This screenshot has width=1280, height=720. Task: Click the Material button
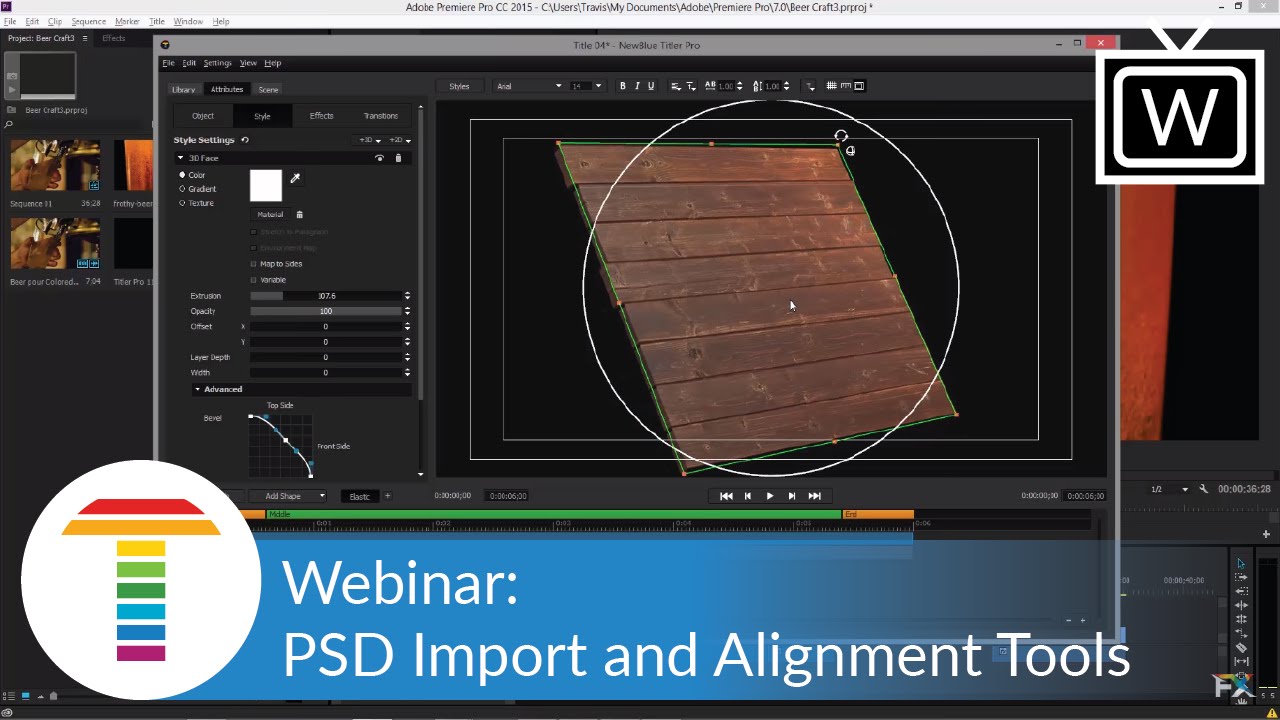pos(270,214)
